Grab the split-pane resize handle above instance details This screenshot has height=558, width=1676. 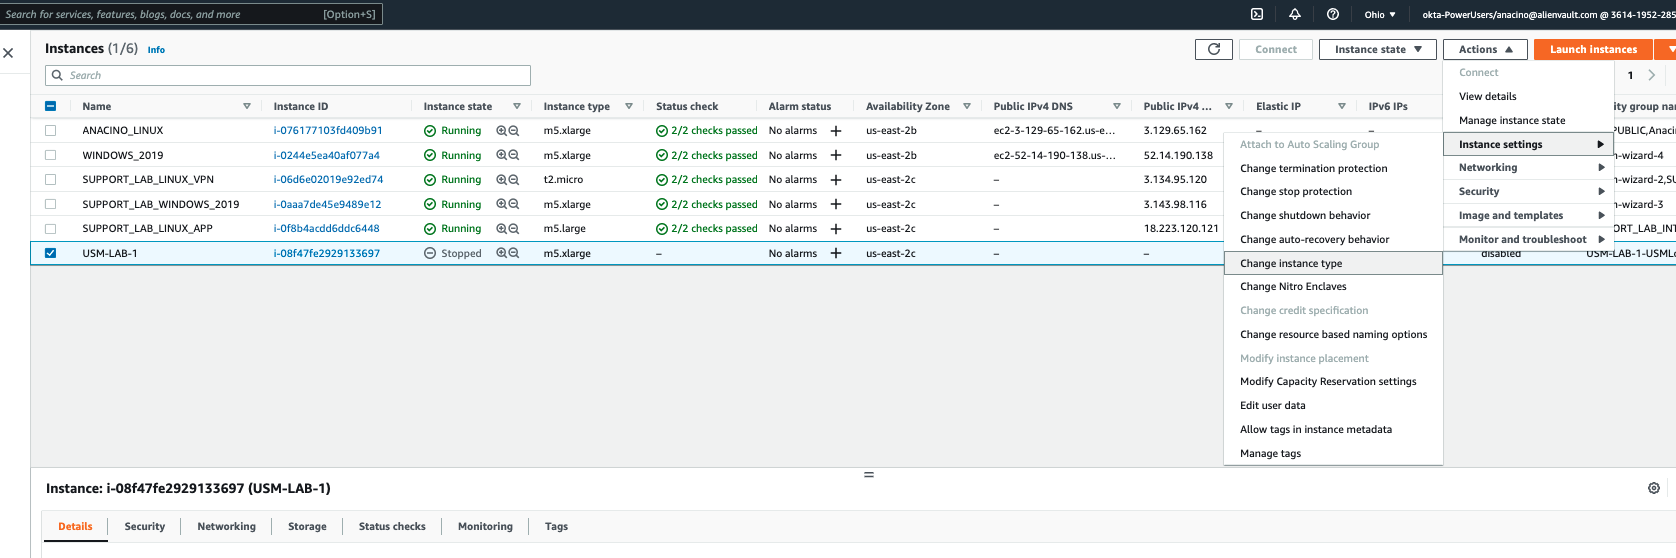869,474
